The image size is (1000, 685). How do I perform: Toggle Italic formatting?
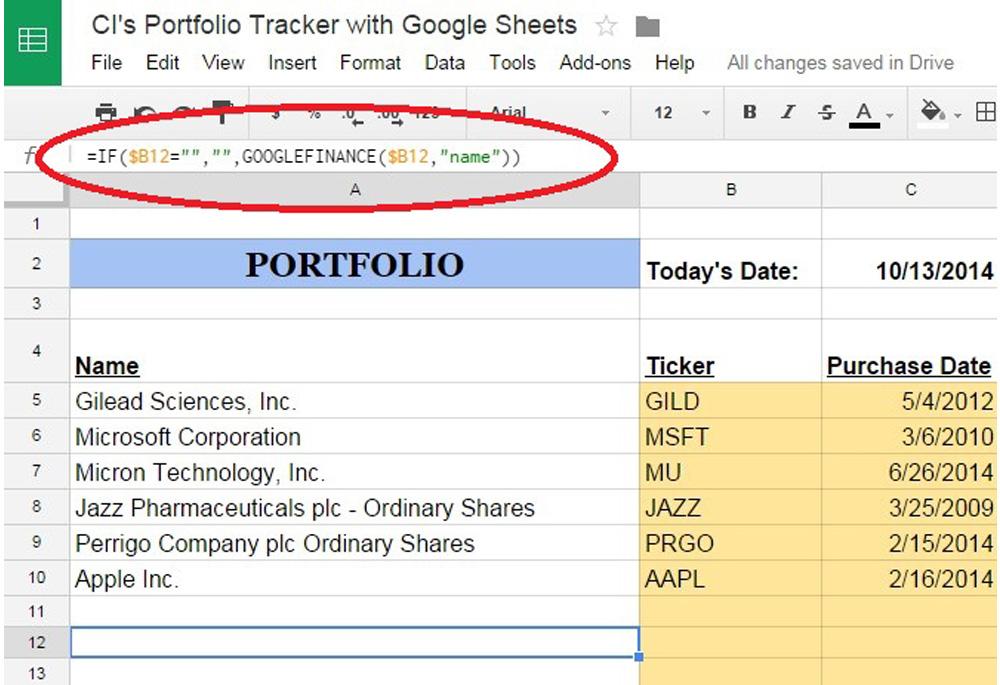[788, 112]
